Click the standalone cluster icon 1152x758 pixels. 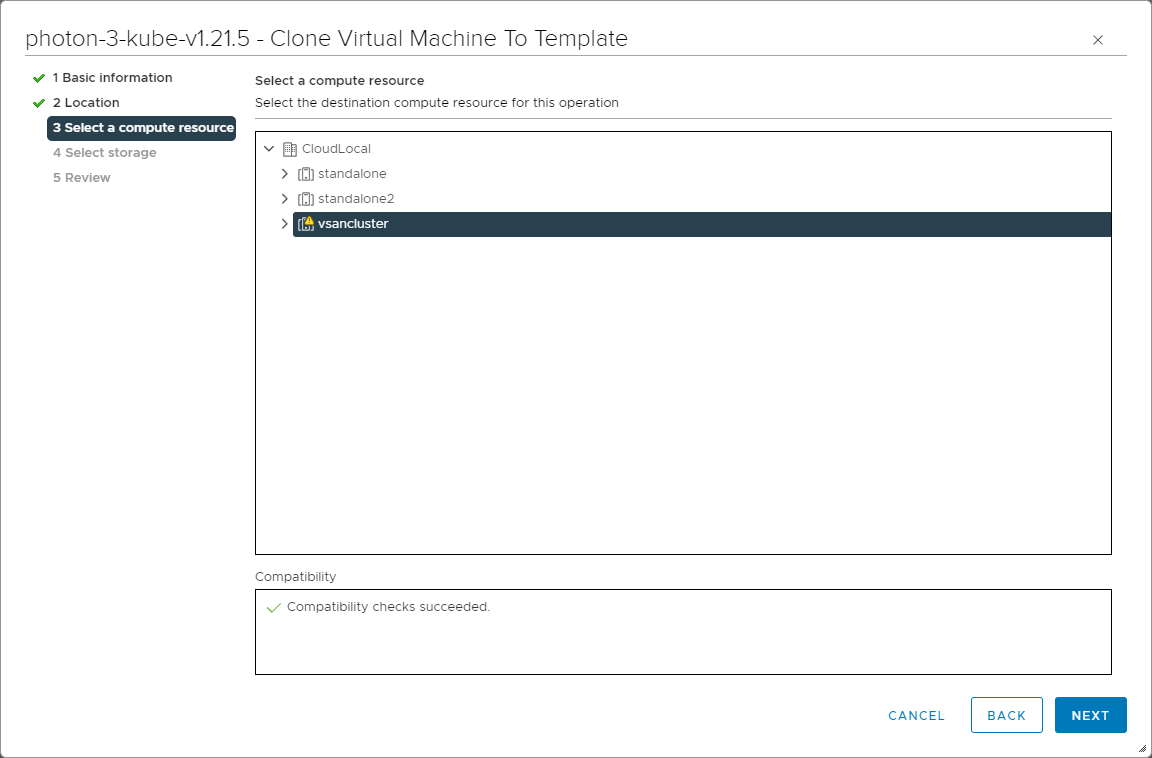pos(306,174)
